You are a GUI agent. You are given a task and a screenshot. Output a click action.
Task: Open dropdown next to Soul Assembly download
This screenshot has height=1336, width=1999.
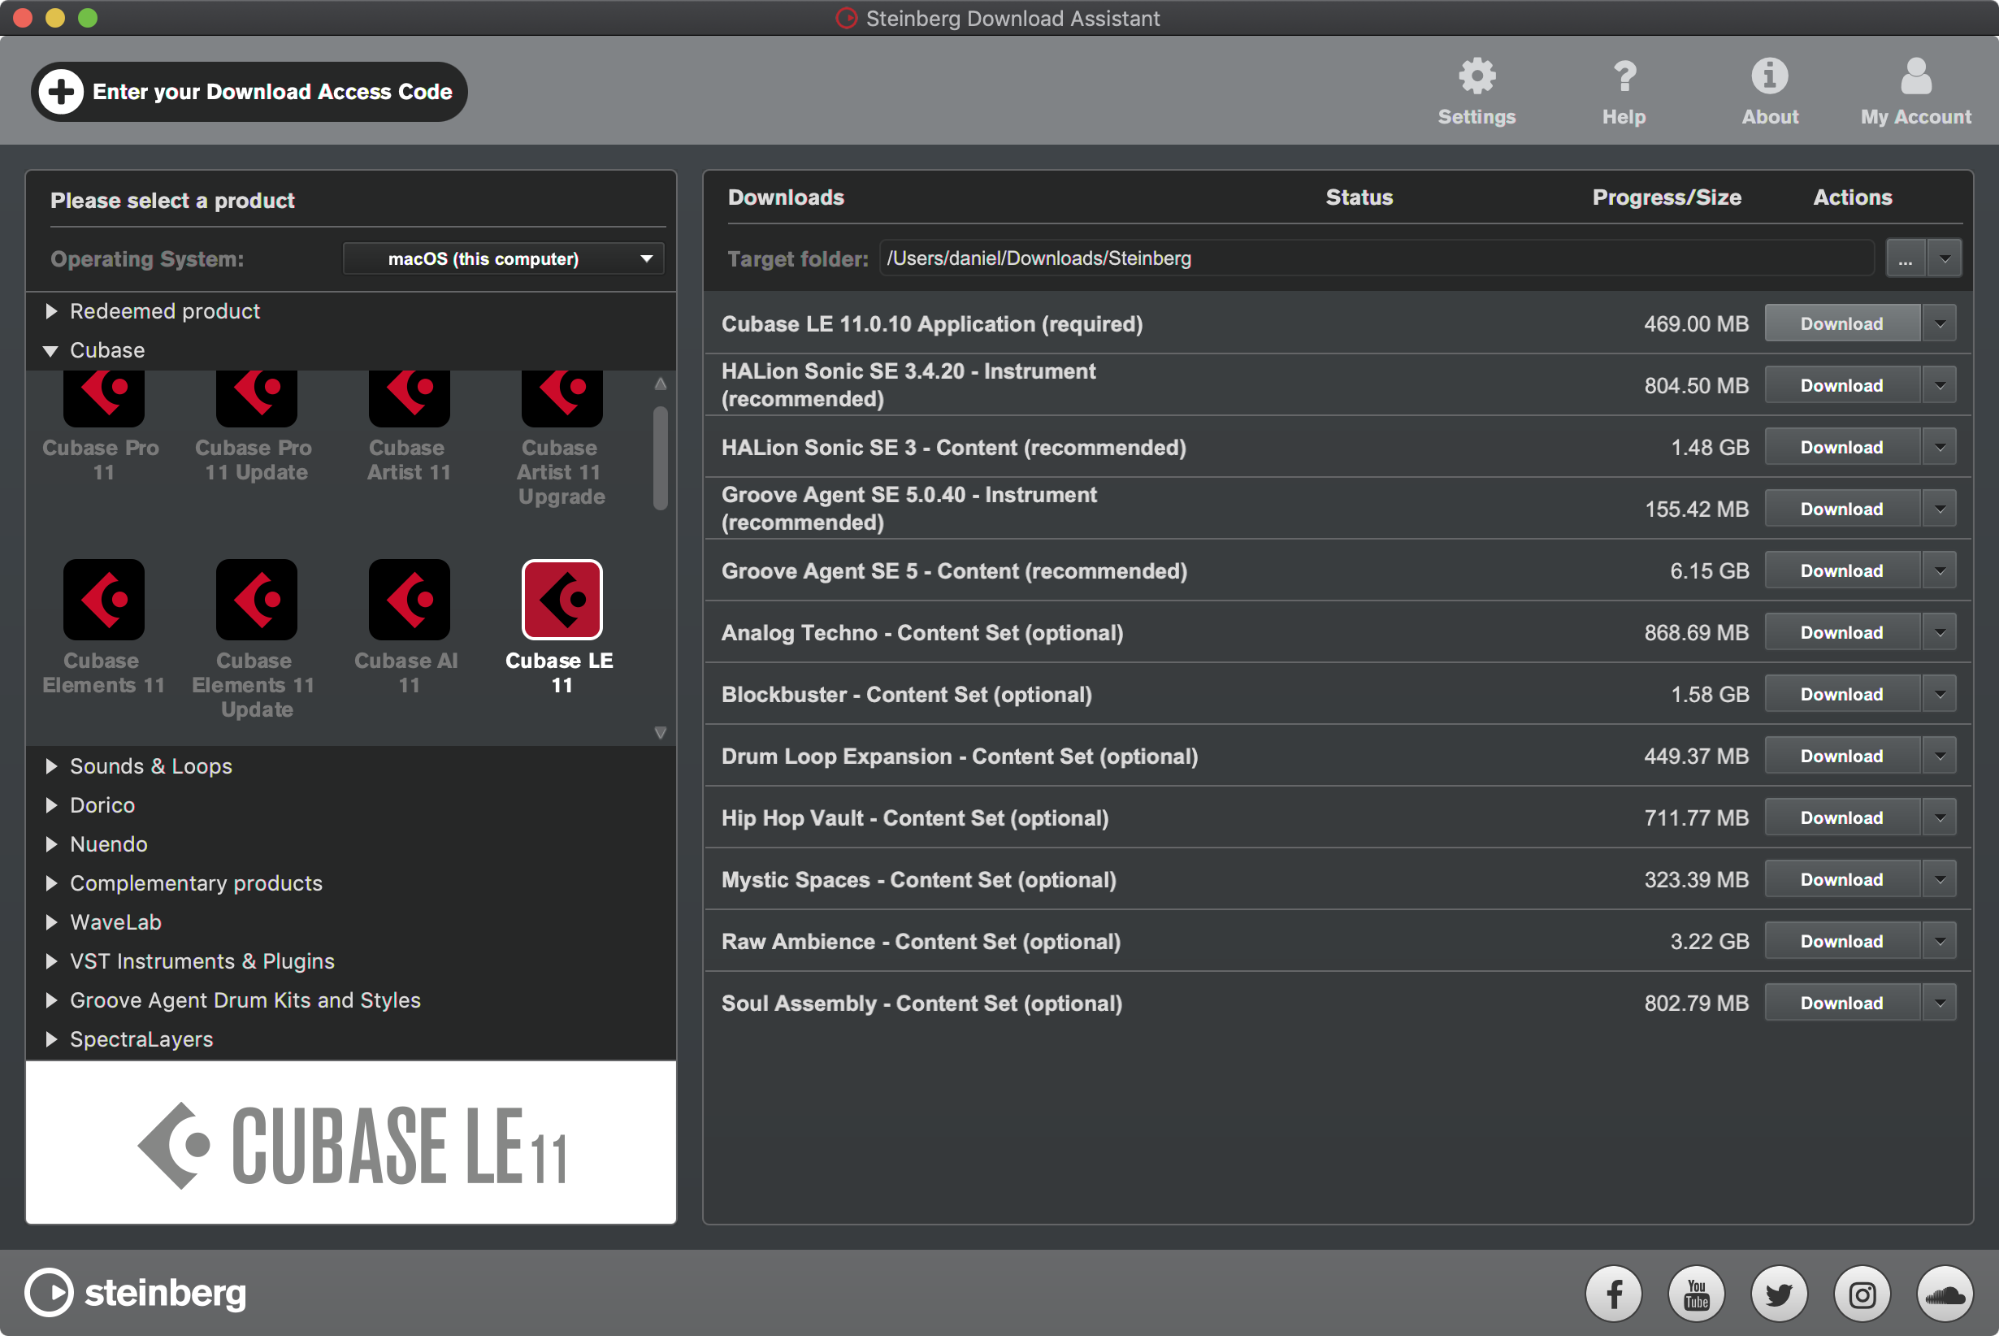(1940, 1003)
